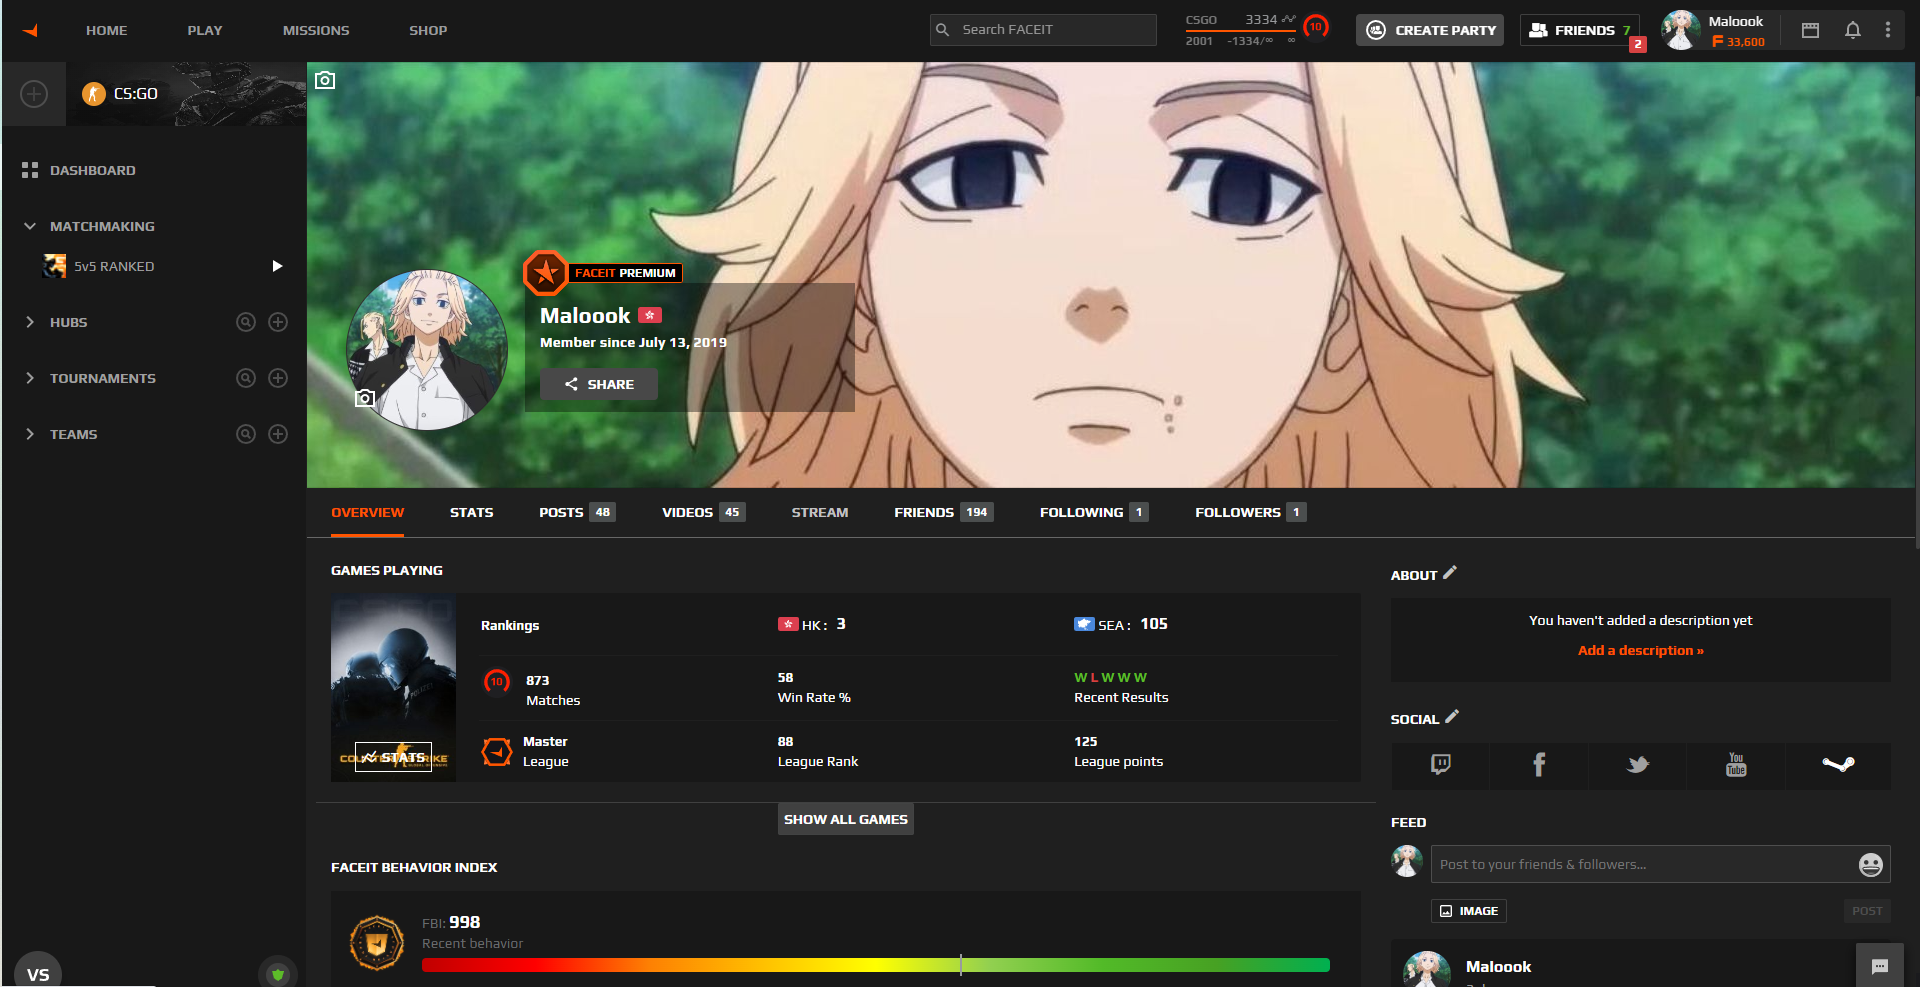Click the Master League icon
Screen dimensions: 1920x987
click(497, 751)
